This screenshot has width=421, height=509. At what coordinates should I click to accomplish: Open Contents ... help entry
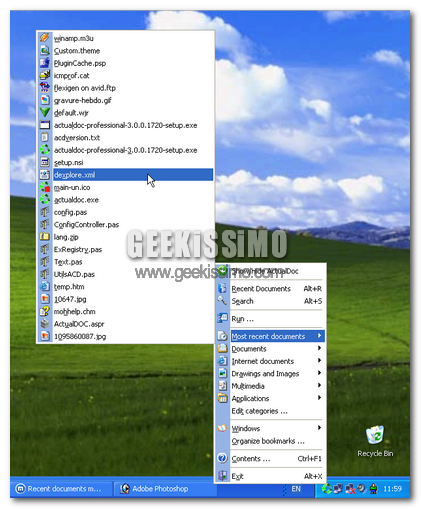point(270,458)
